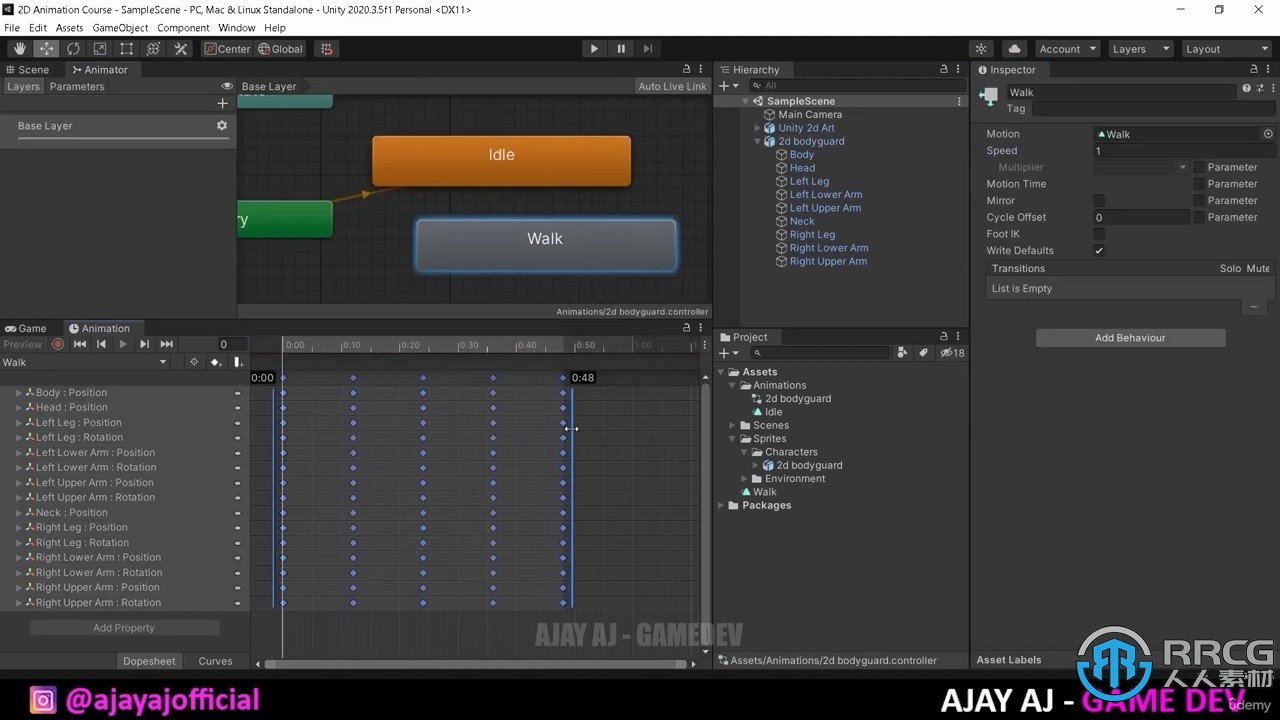Lock the Hierarchy panel
This screenshot has height=720, width=1280.
pyautogui.click(x=944, y=70)
